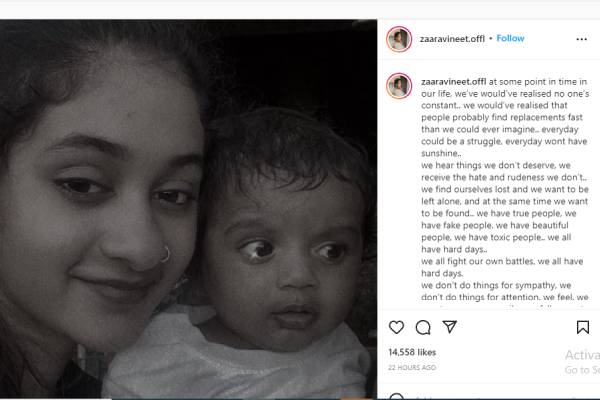Click the black-and-white photo of woman and baby

(188, 209)
